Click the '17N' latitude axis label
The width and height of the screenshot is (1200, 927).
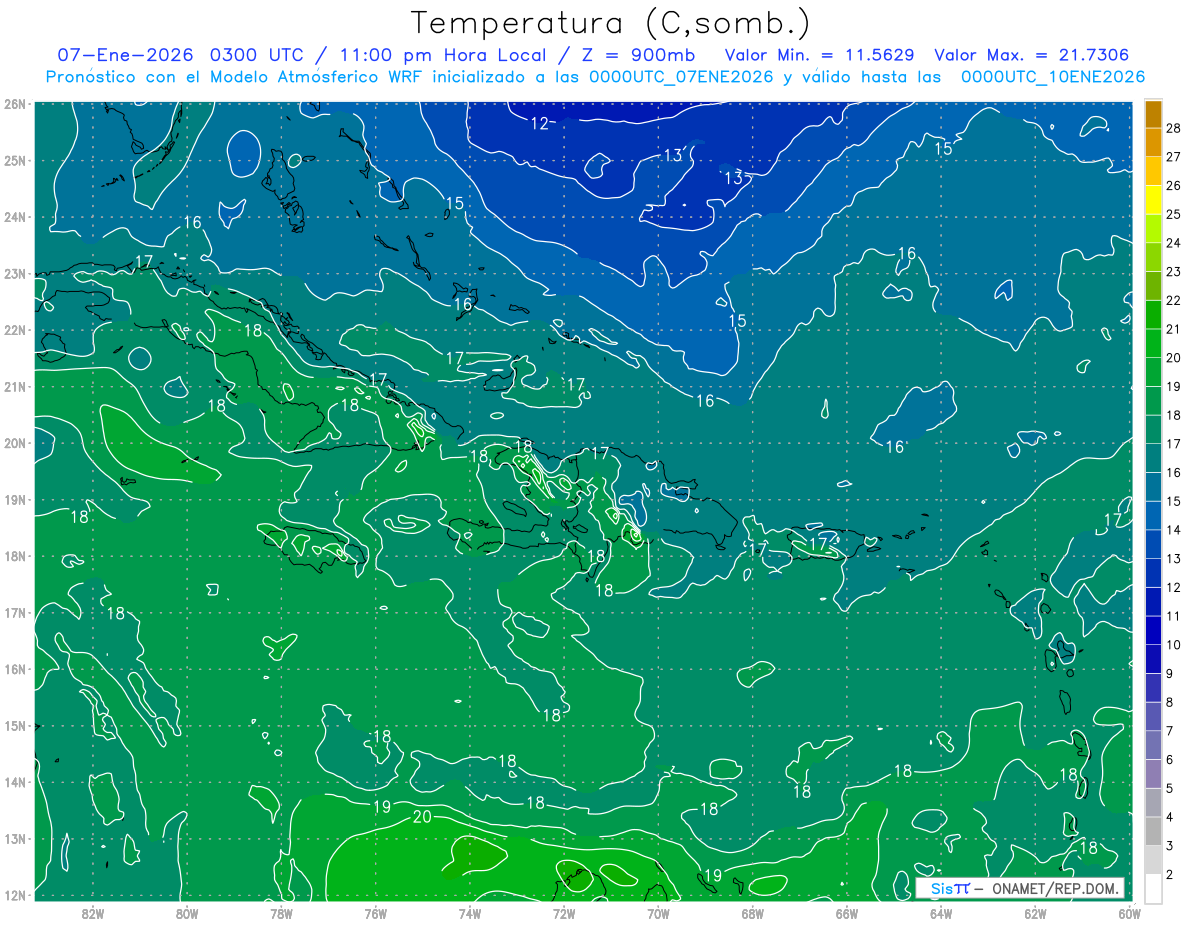point(14,612)
